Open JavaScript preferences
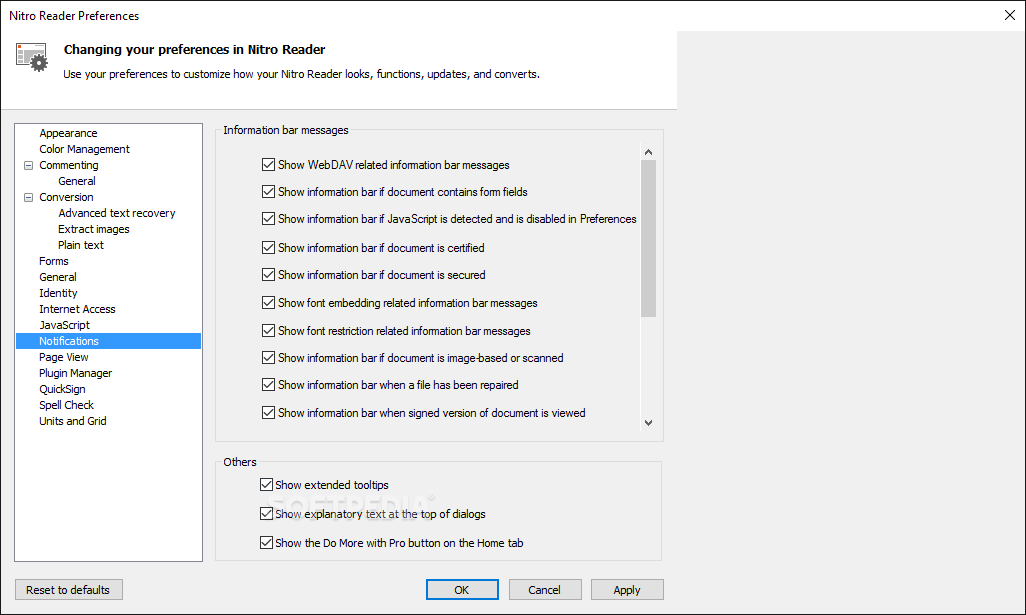The width and height of the screenshot is (1026, 615). click(64, 325)
